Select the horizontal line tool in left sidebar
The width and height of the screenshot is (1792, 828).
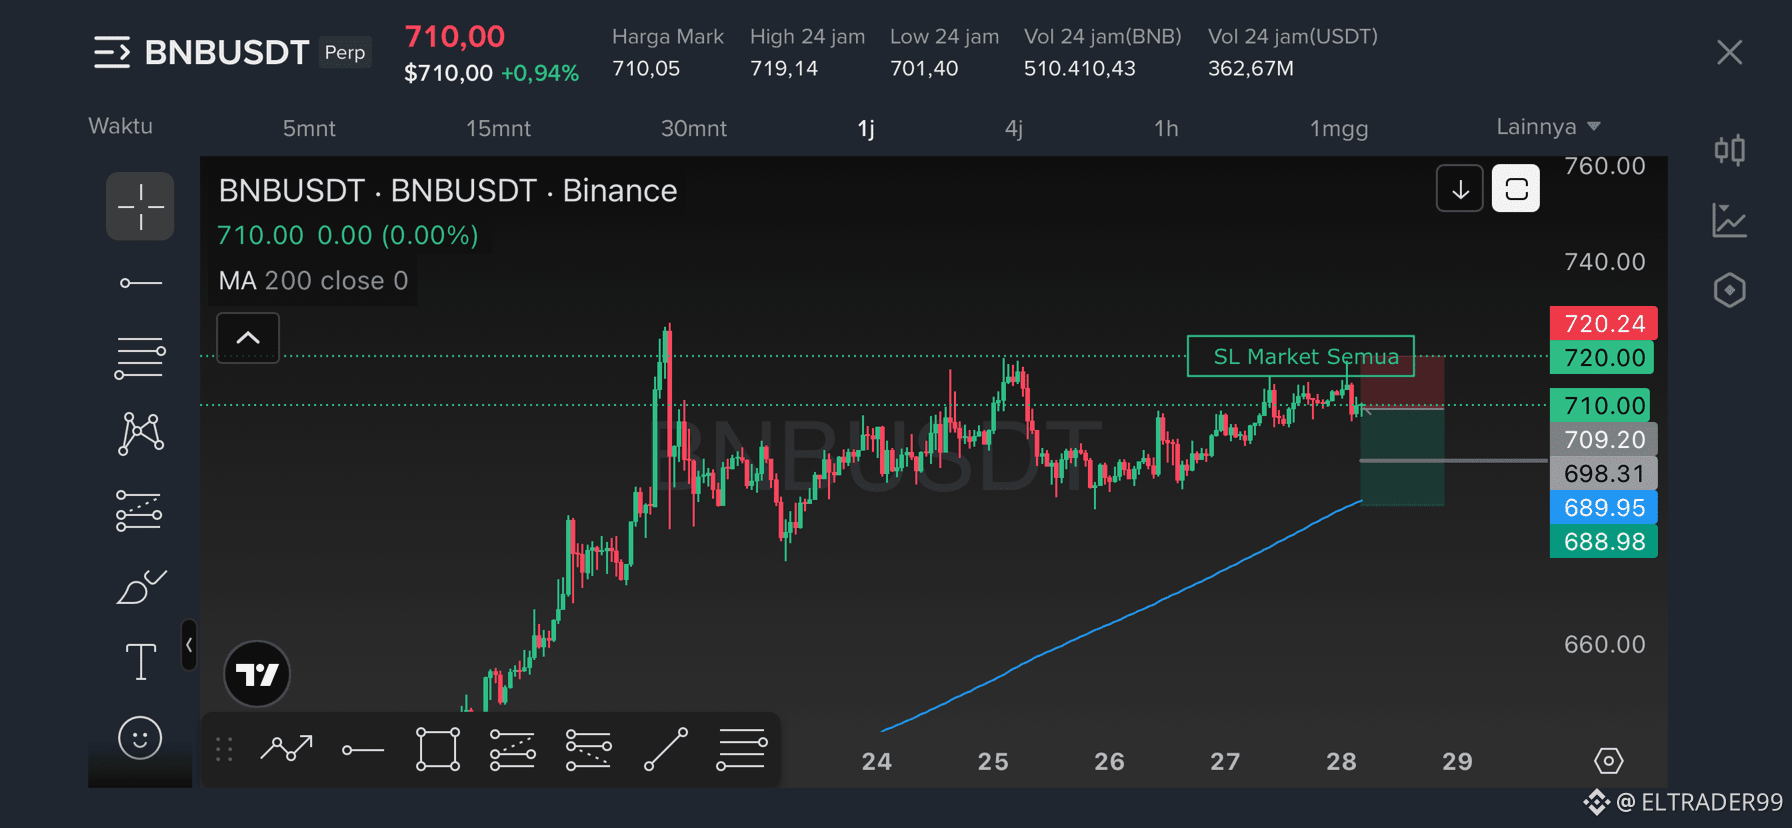point(140,283)
